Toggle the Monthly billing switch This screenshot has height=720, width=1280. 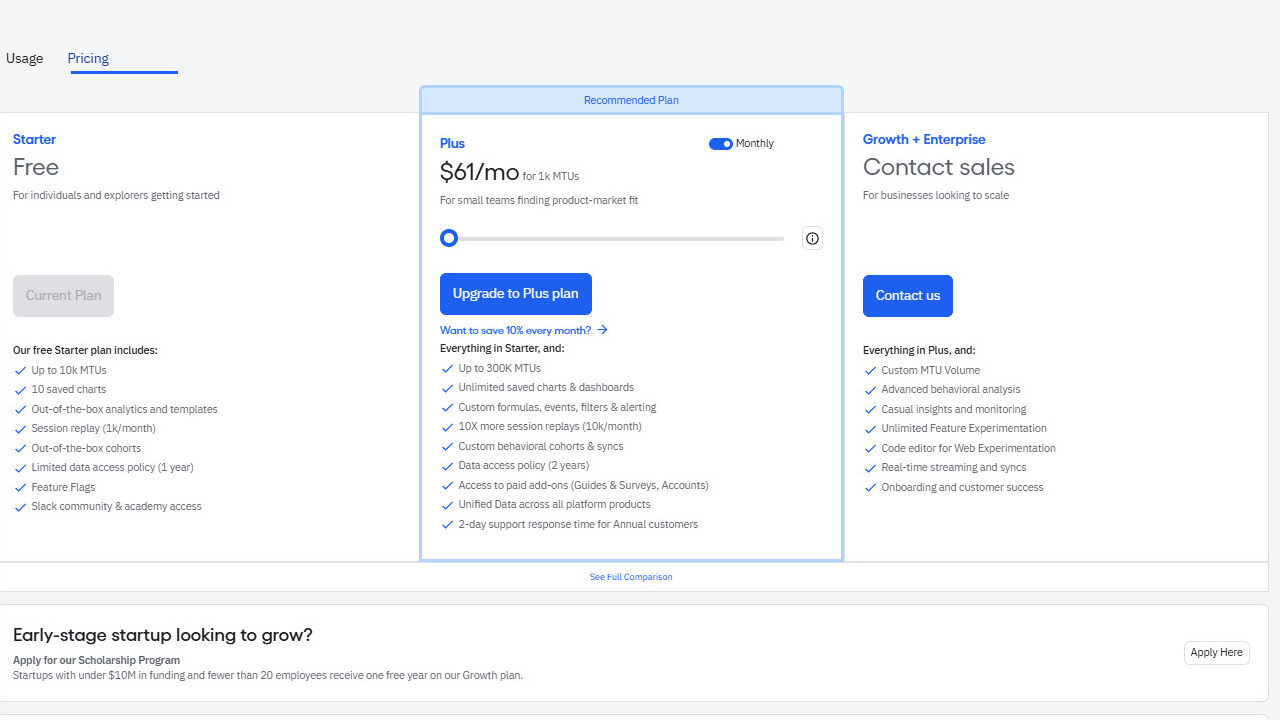pyautogui.click(x=720, y=144)
